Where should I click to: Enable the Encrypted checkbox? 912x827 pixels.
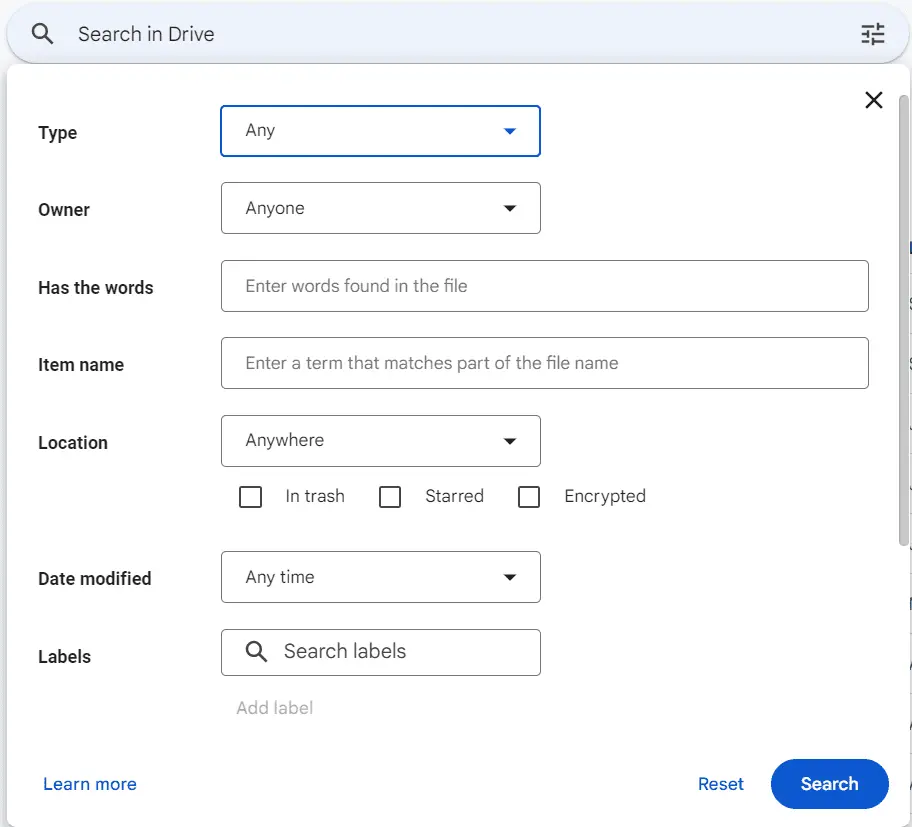pos(529,496)
